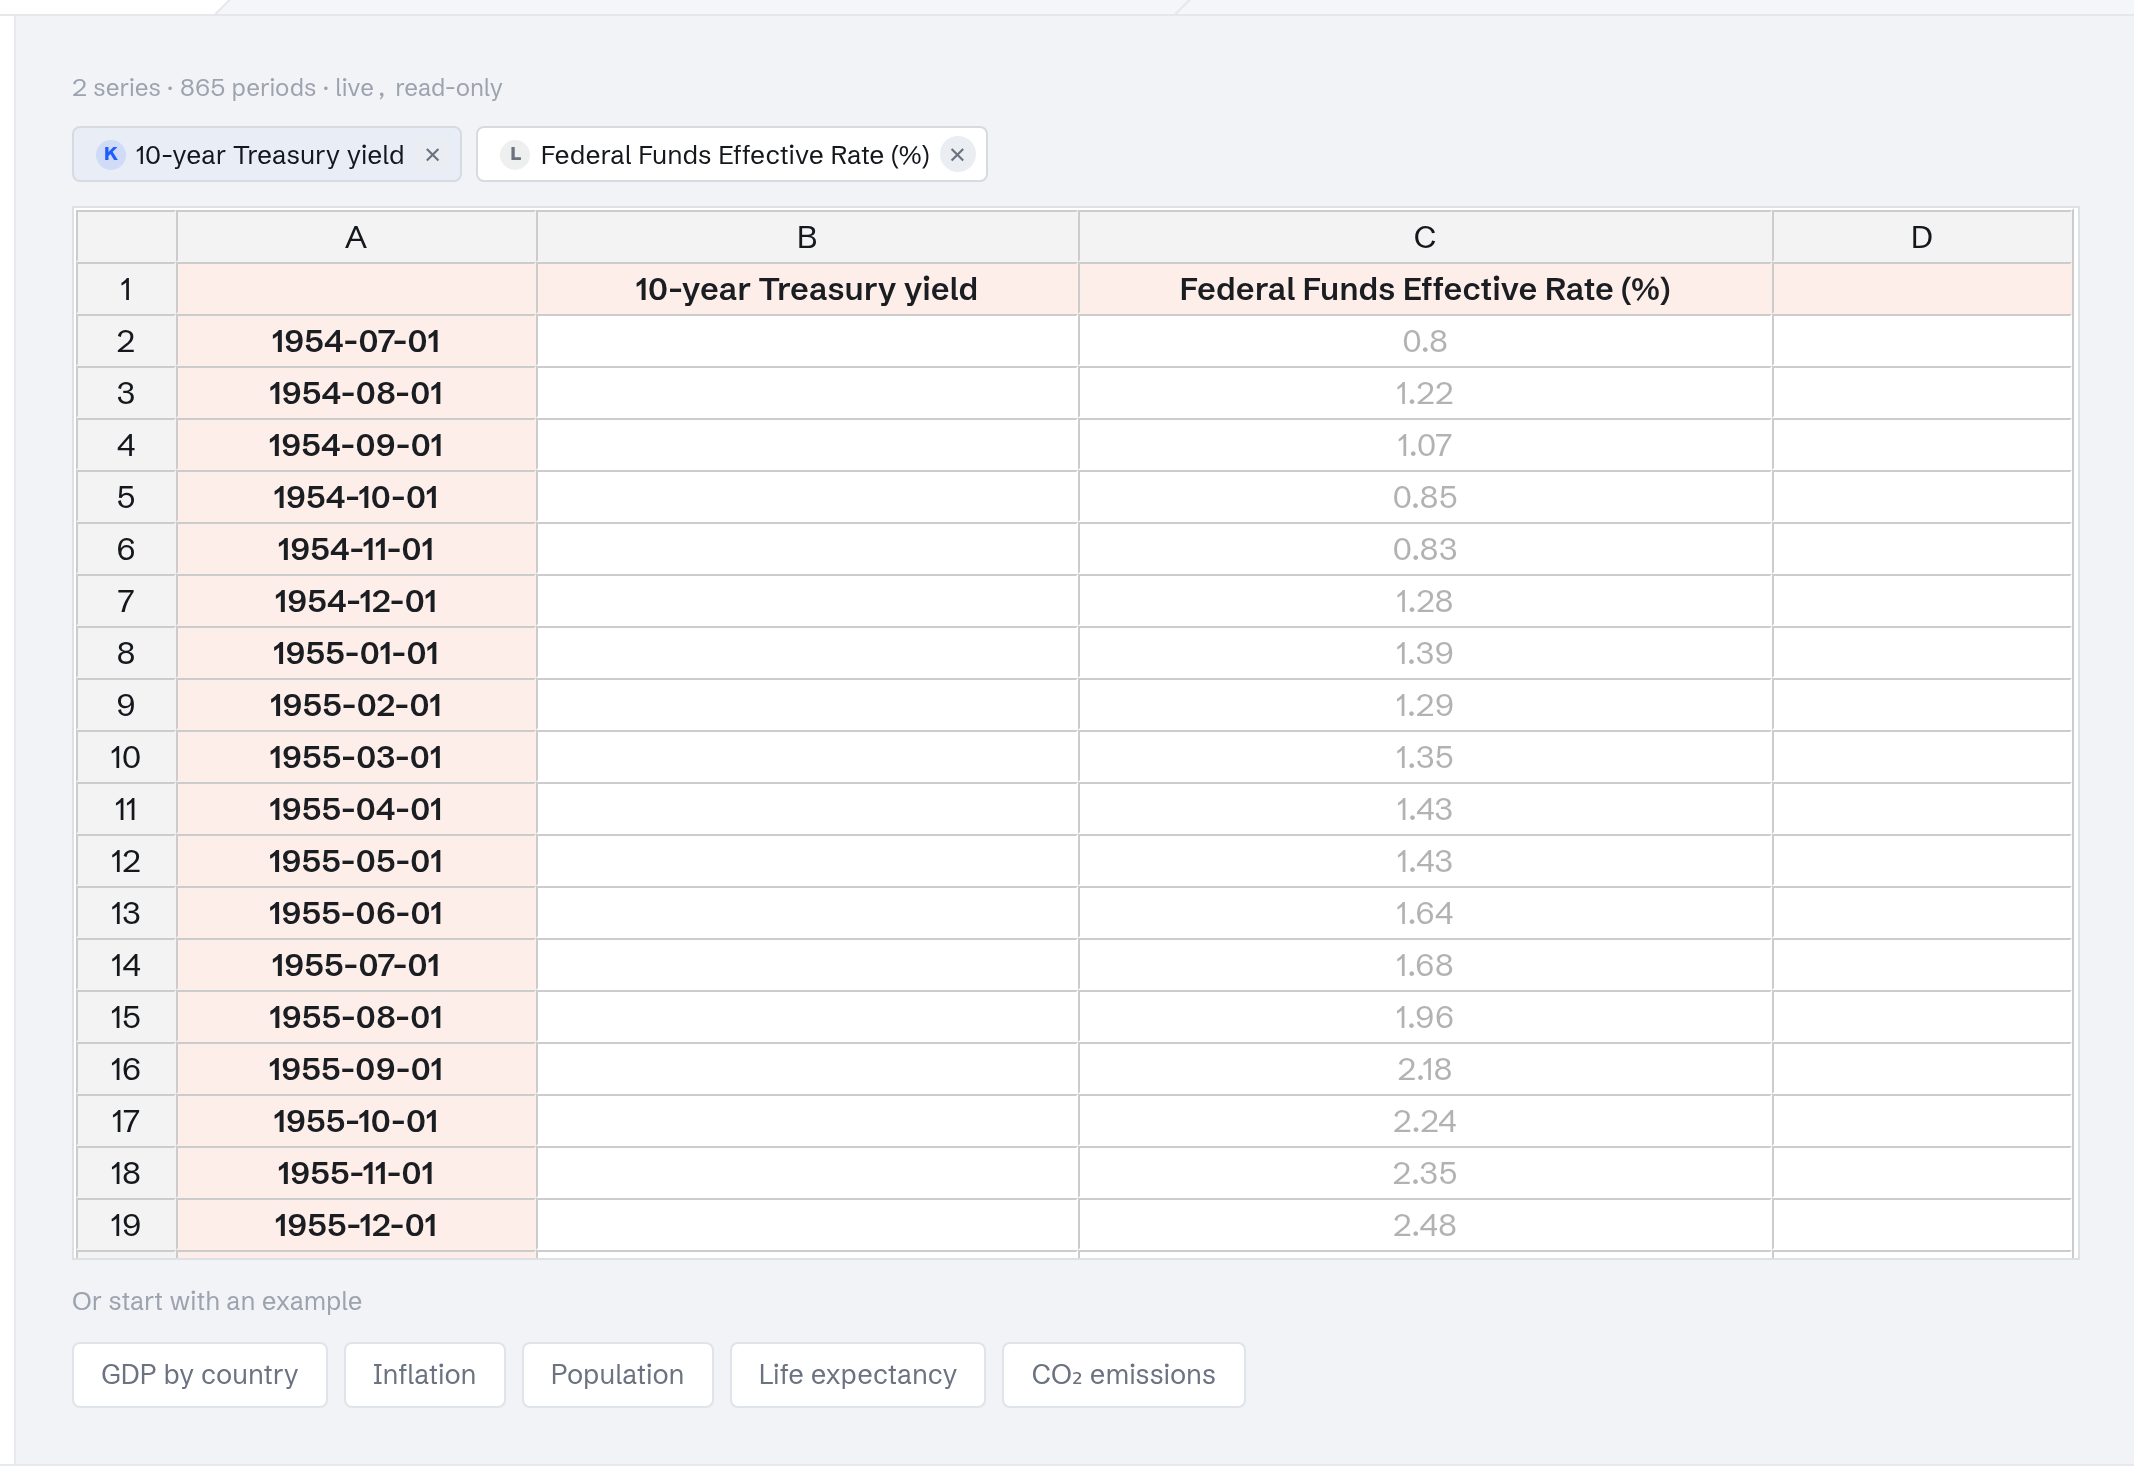Image resolution: width=2134 pixels, height=1480 pixels.
Task: Click the value 2.18 in column C
Action: point(1425,1070)
